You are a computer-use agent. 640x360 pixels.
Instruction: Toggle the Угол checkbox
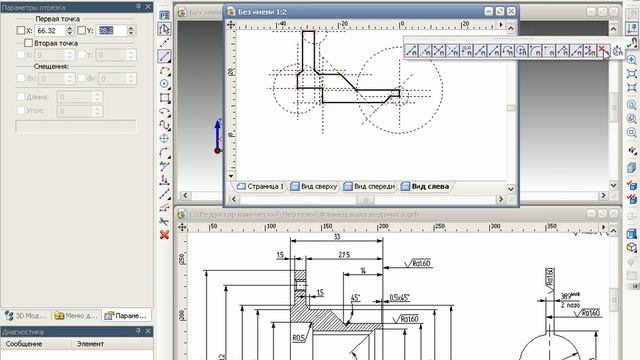[x=21, y=110]
